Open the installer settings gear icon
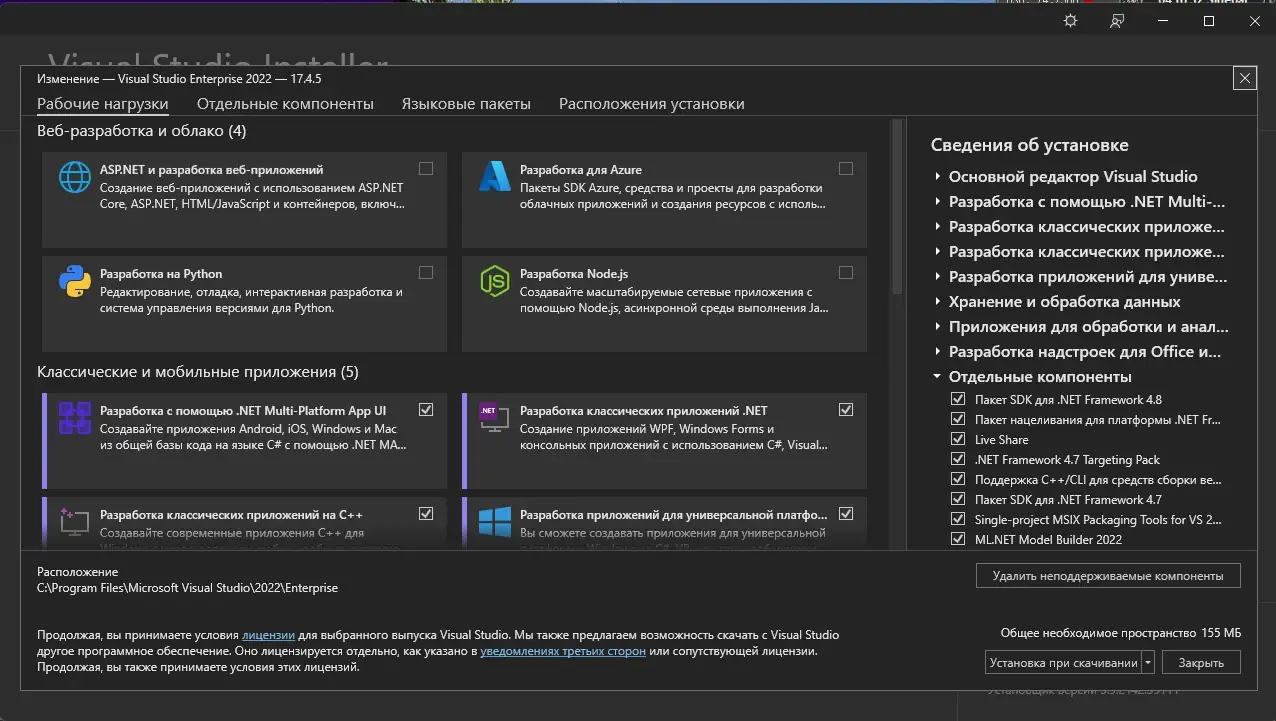This screenshot has width=1276, height=721. click(x=1069, y=20)
